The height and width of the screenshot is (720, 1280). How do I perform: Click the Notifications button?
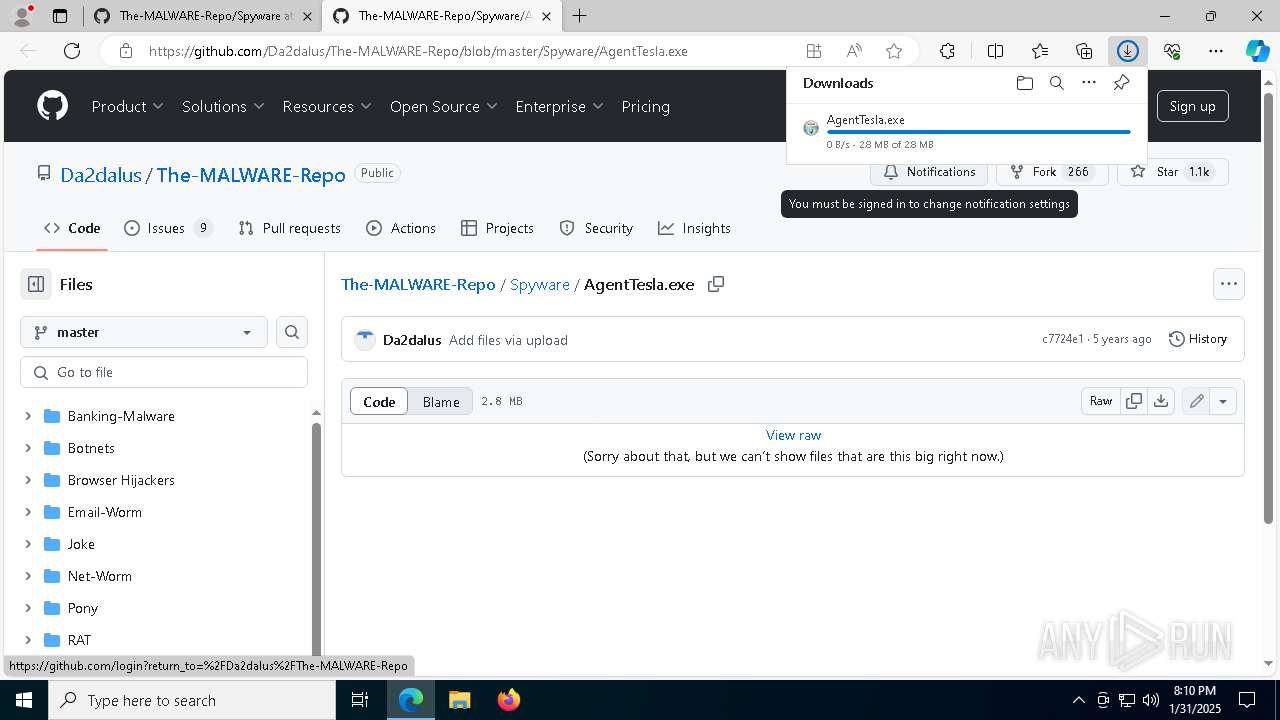coord(929,172)
